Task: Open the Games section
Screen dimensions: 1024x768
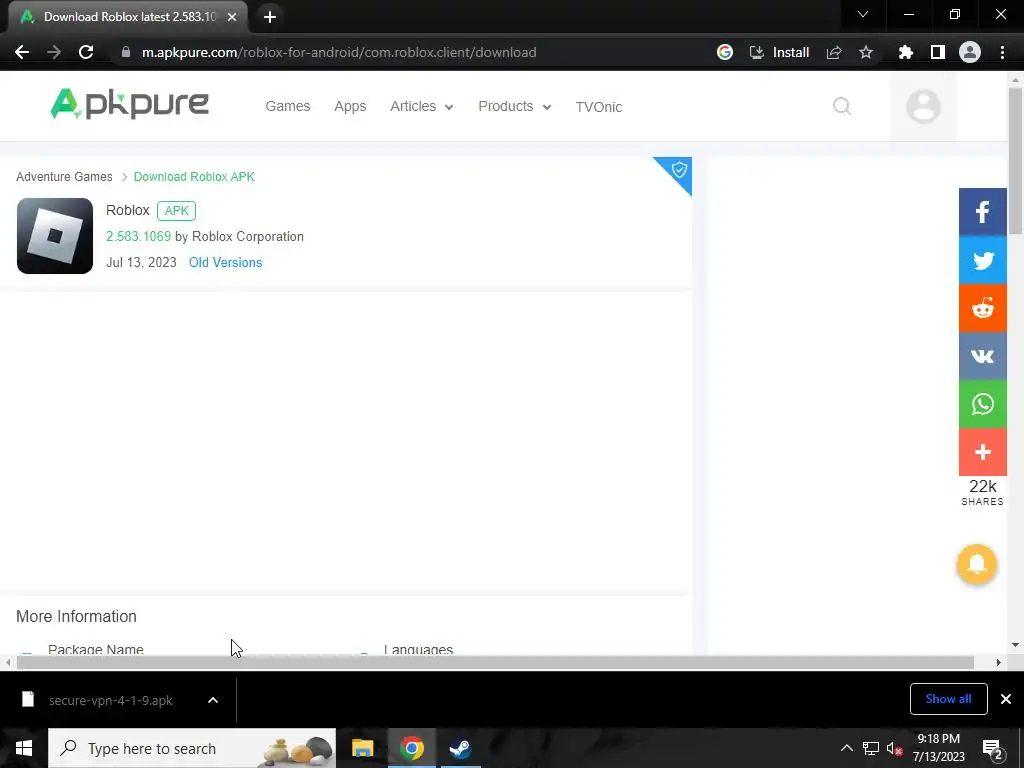Action: click(x=287, y=106)
